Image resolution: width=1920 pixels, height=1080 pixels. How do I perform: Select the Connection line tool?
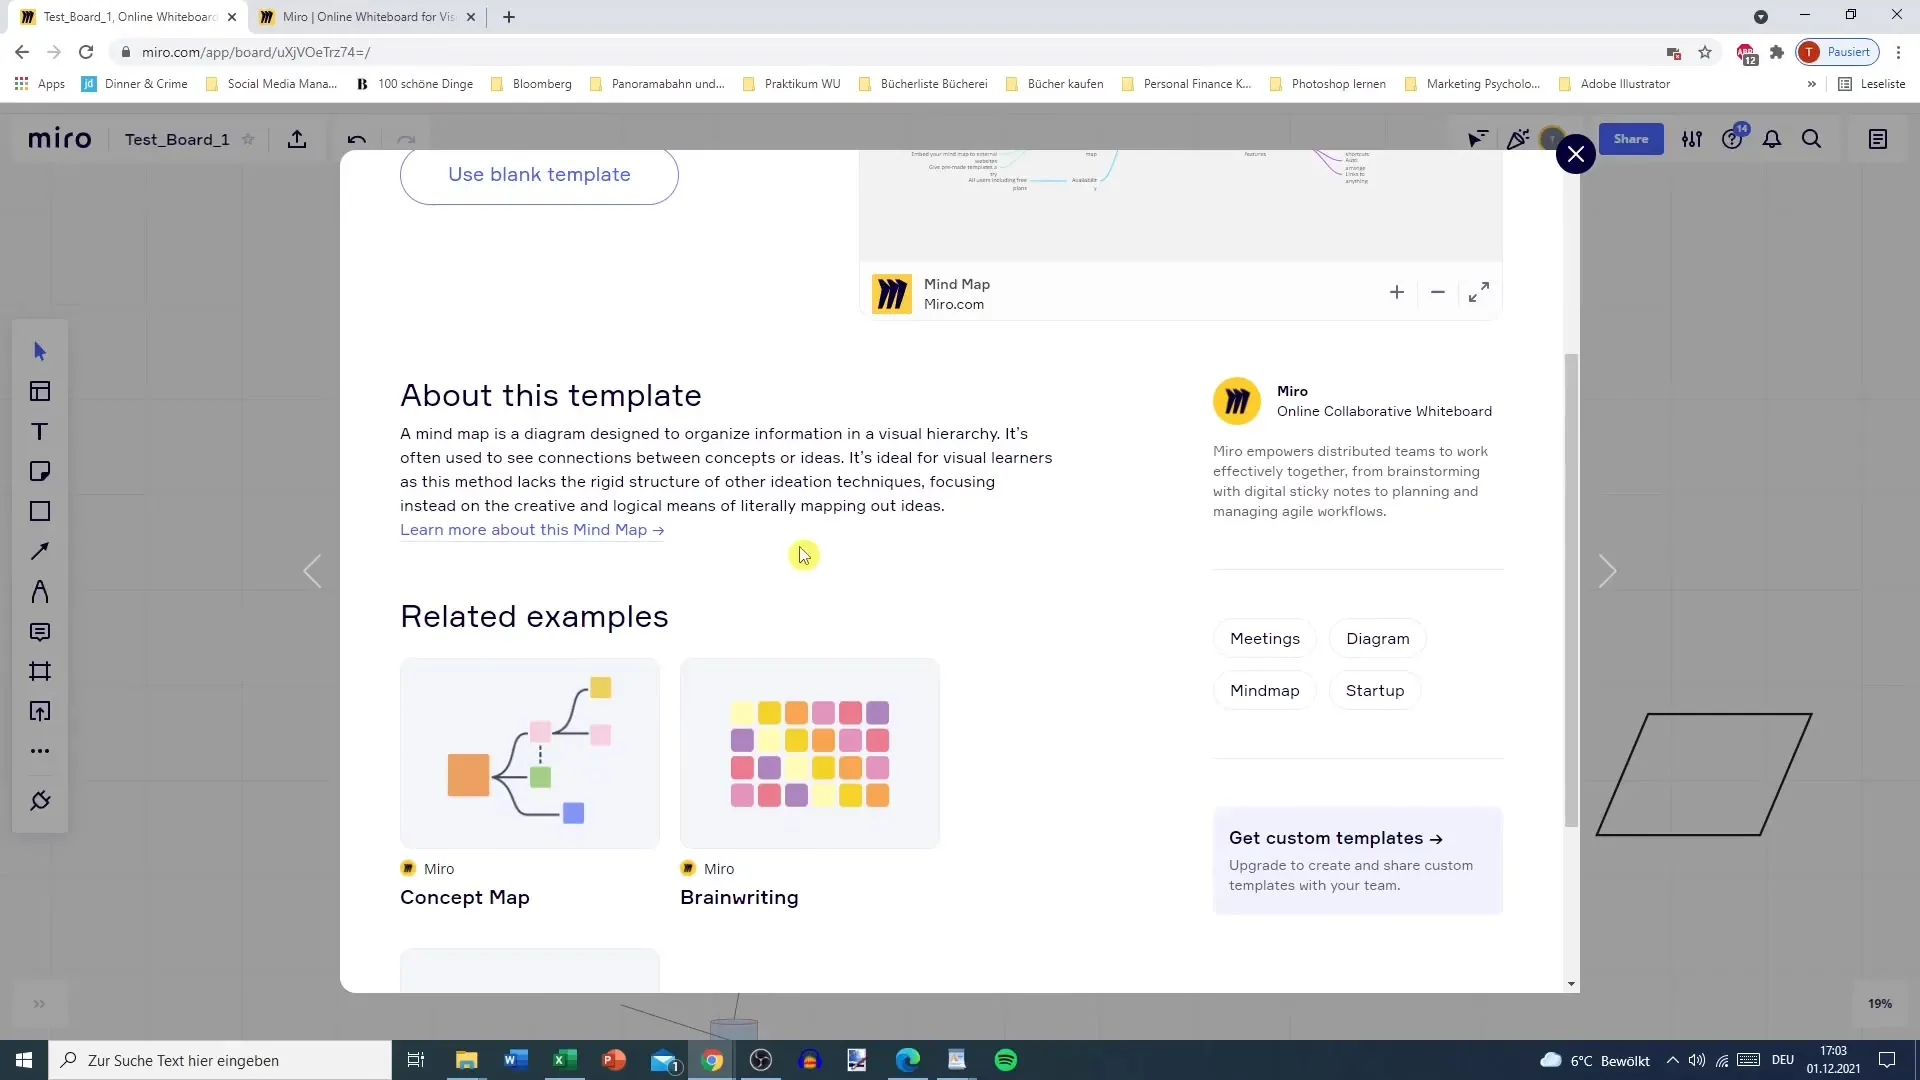[40, 551]
